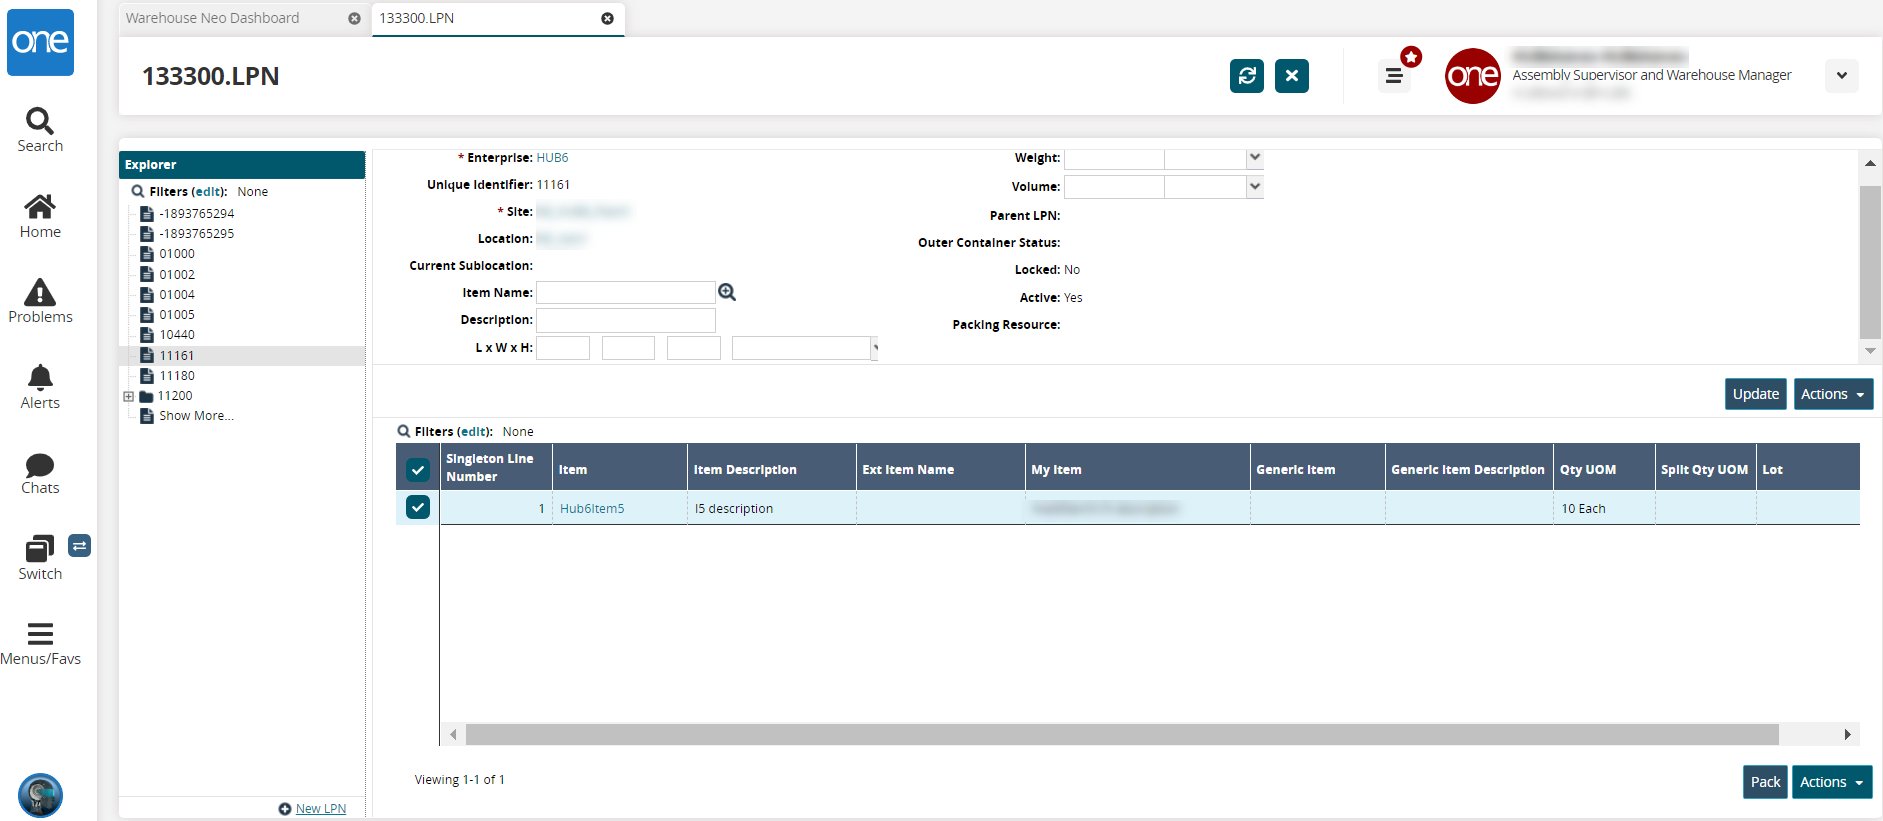Click the New LPN plus icon
The image size is (1883, 821).
click(x=285, y=809)
